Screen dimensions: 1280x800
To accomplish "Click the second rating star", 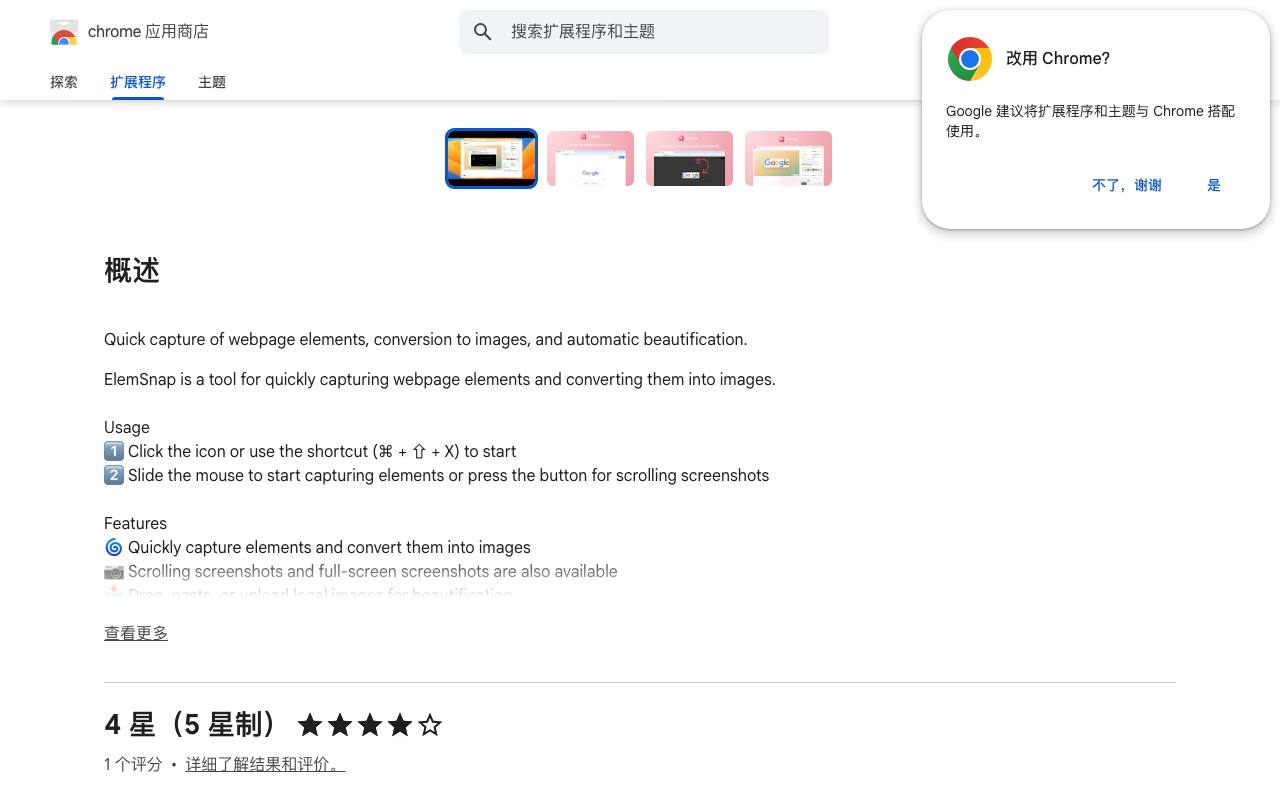I will click(340, 725).
